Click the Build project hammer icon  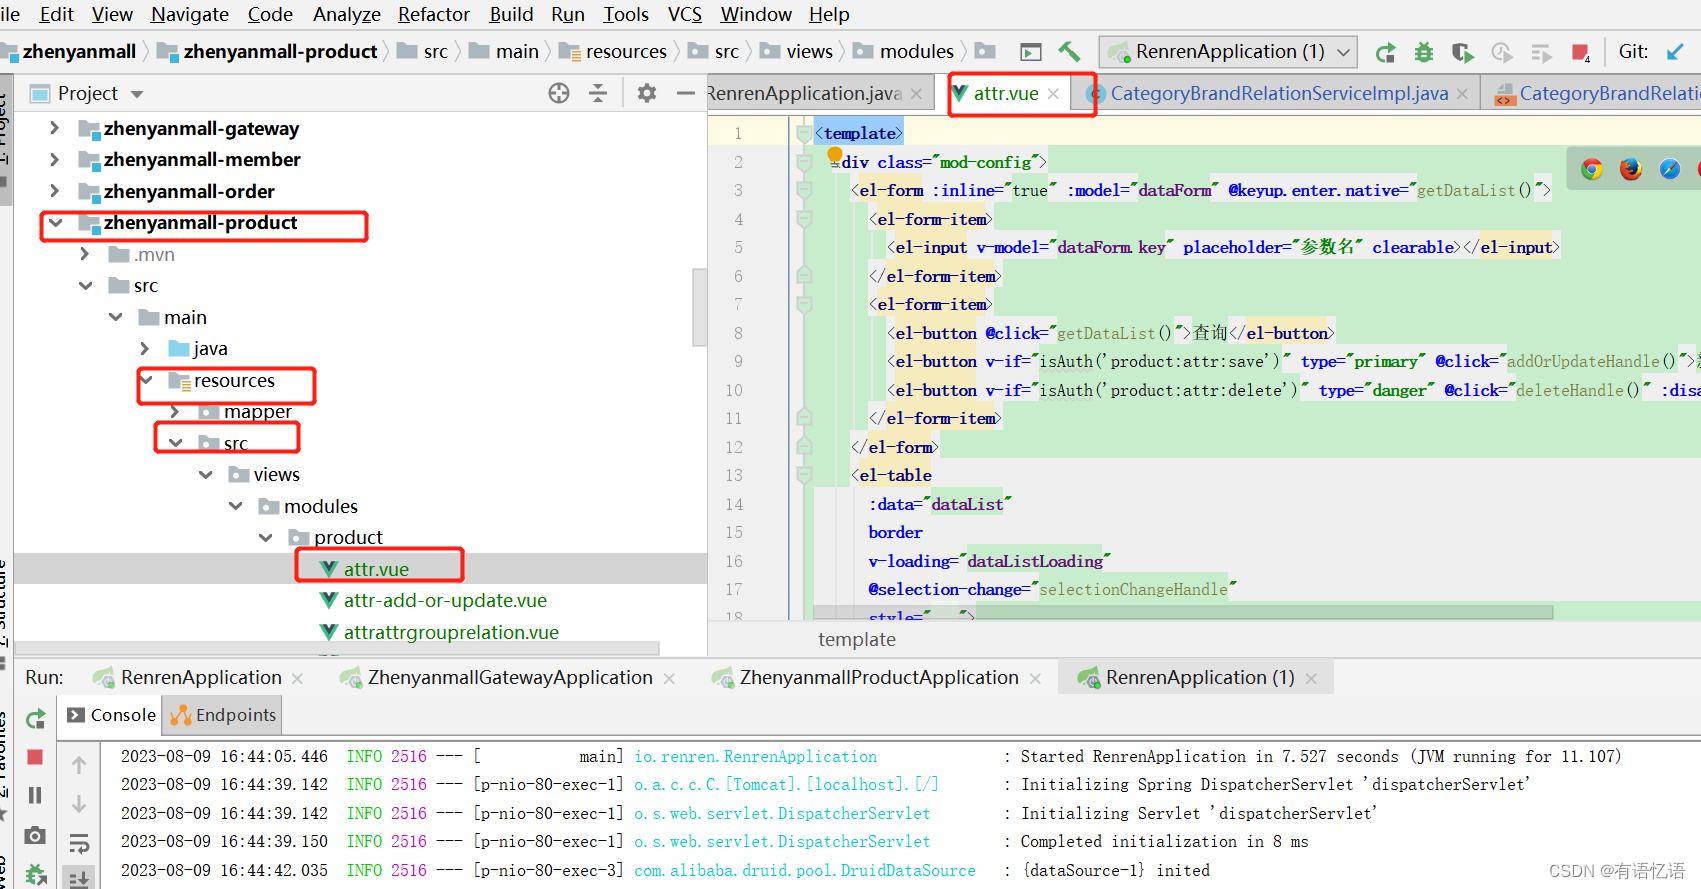coord(1069,51)
